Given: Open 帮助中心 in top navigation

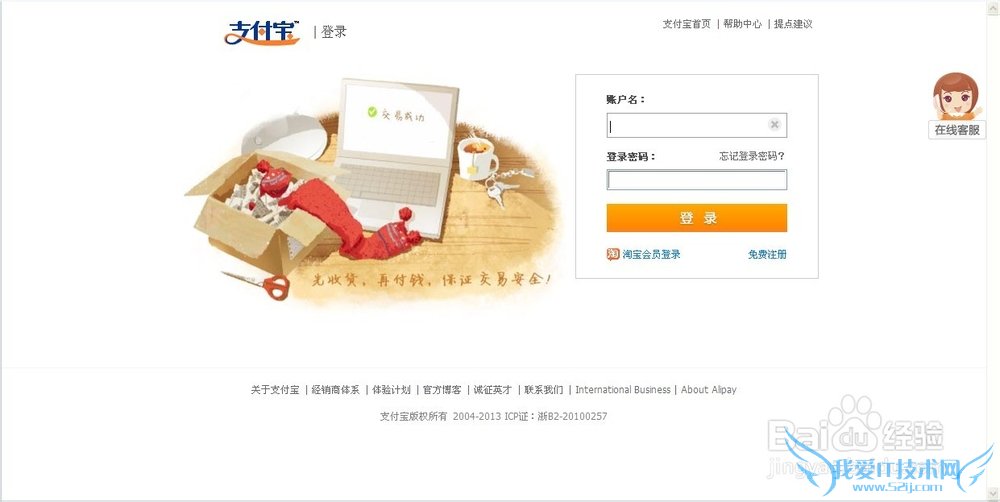Looking at the screenshot, I should click(742, 24).
